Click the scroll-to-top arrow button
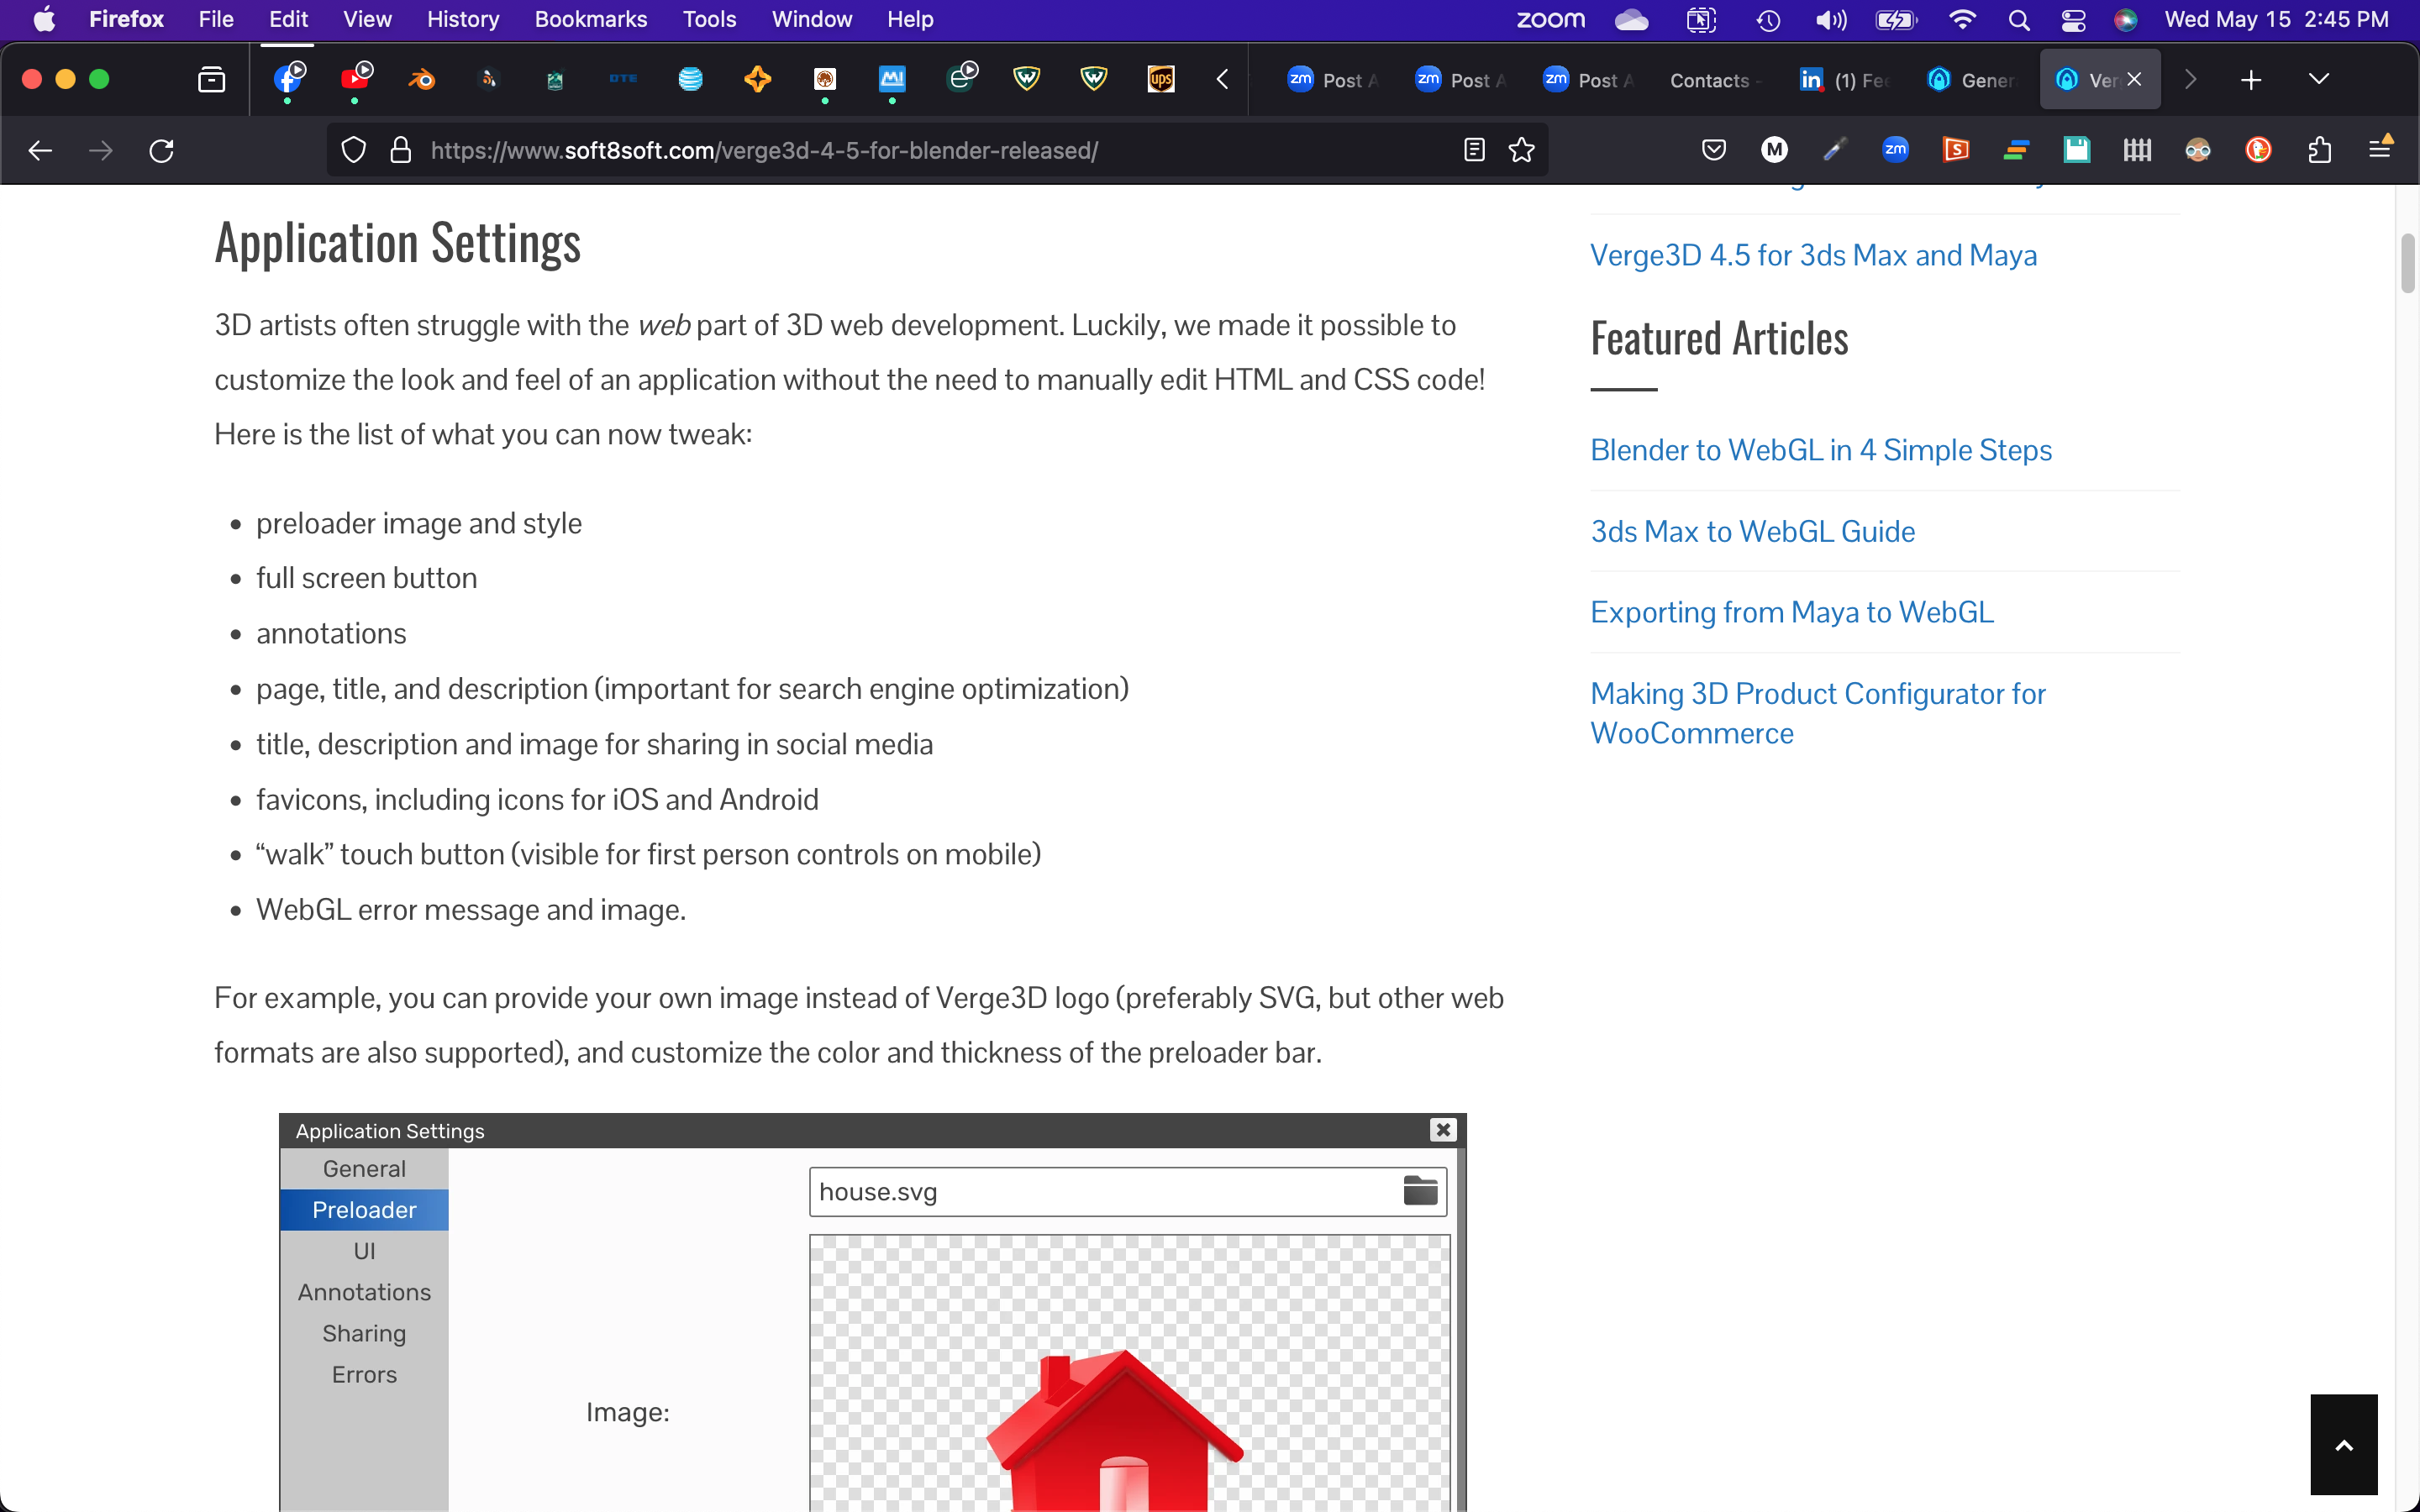 pyautogui.click(x=2344, y=1444)
